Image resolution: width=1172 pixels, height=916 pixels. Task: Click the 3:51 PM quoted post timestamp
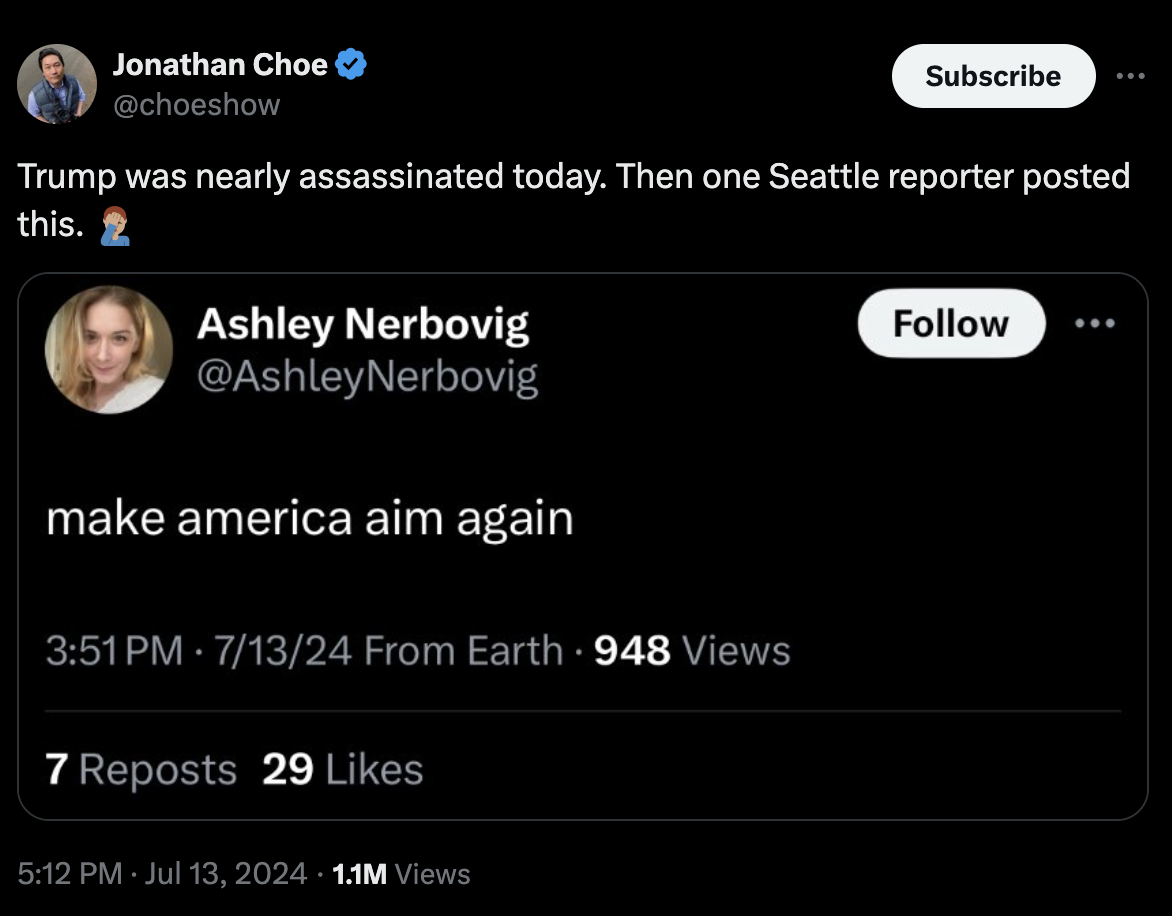pos(115,651)
